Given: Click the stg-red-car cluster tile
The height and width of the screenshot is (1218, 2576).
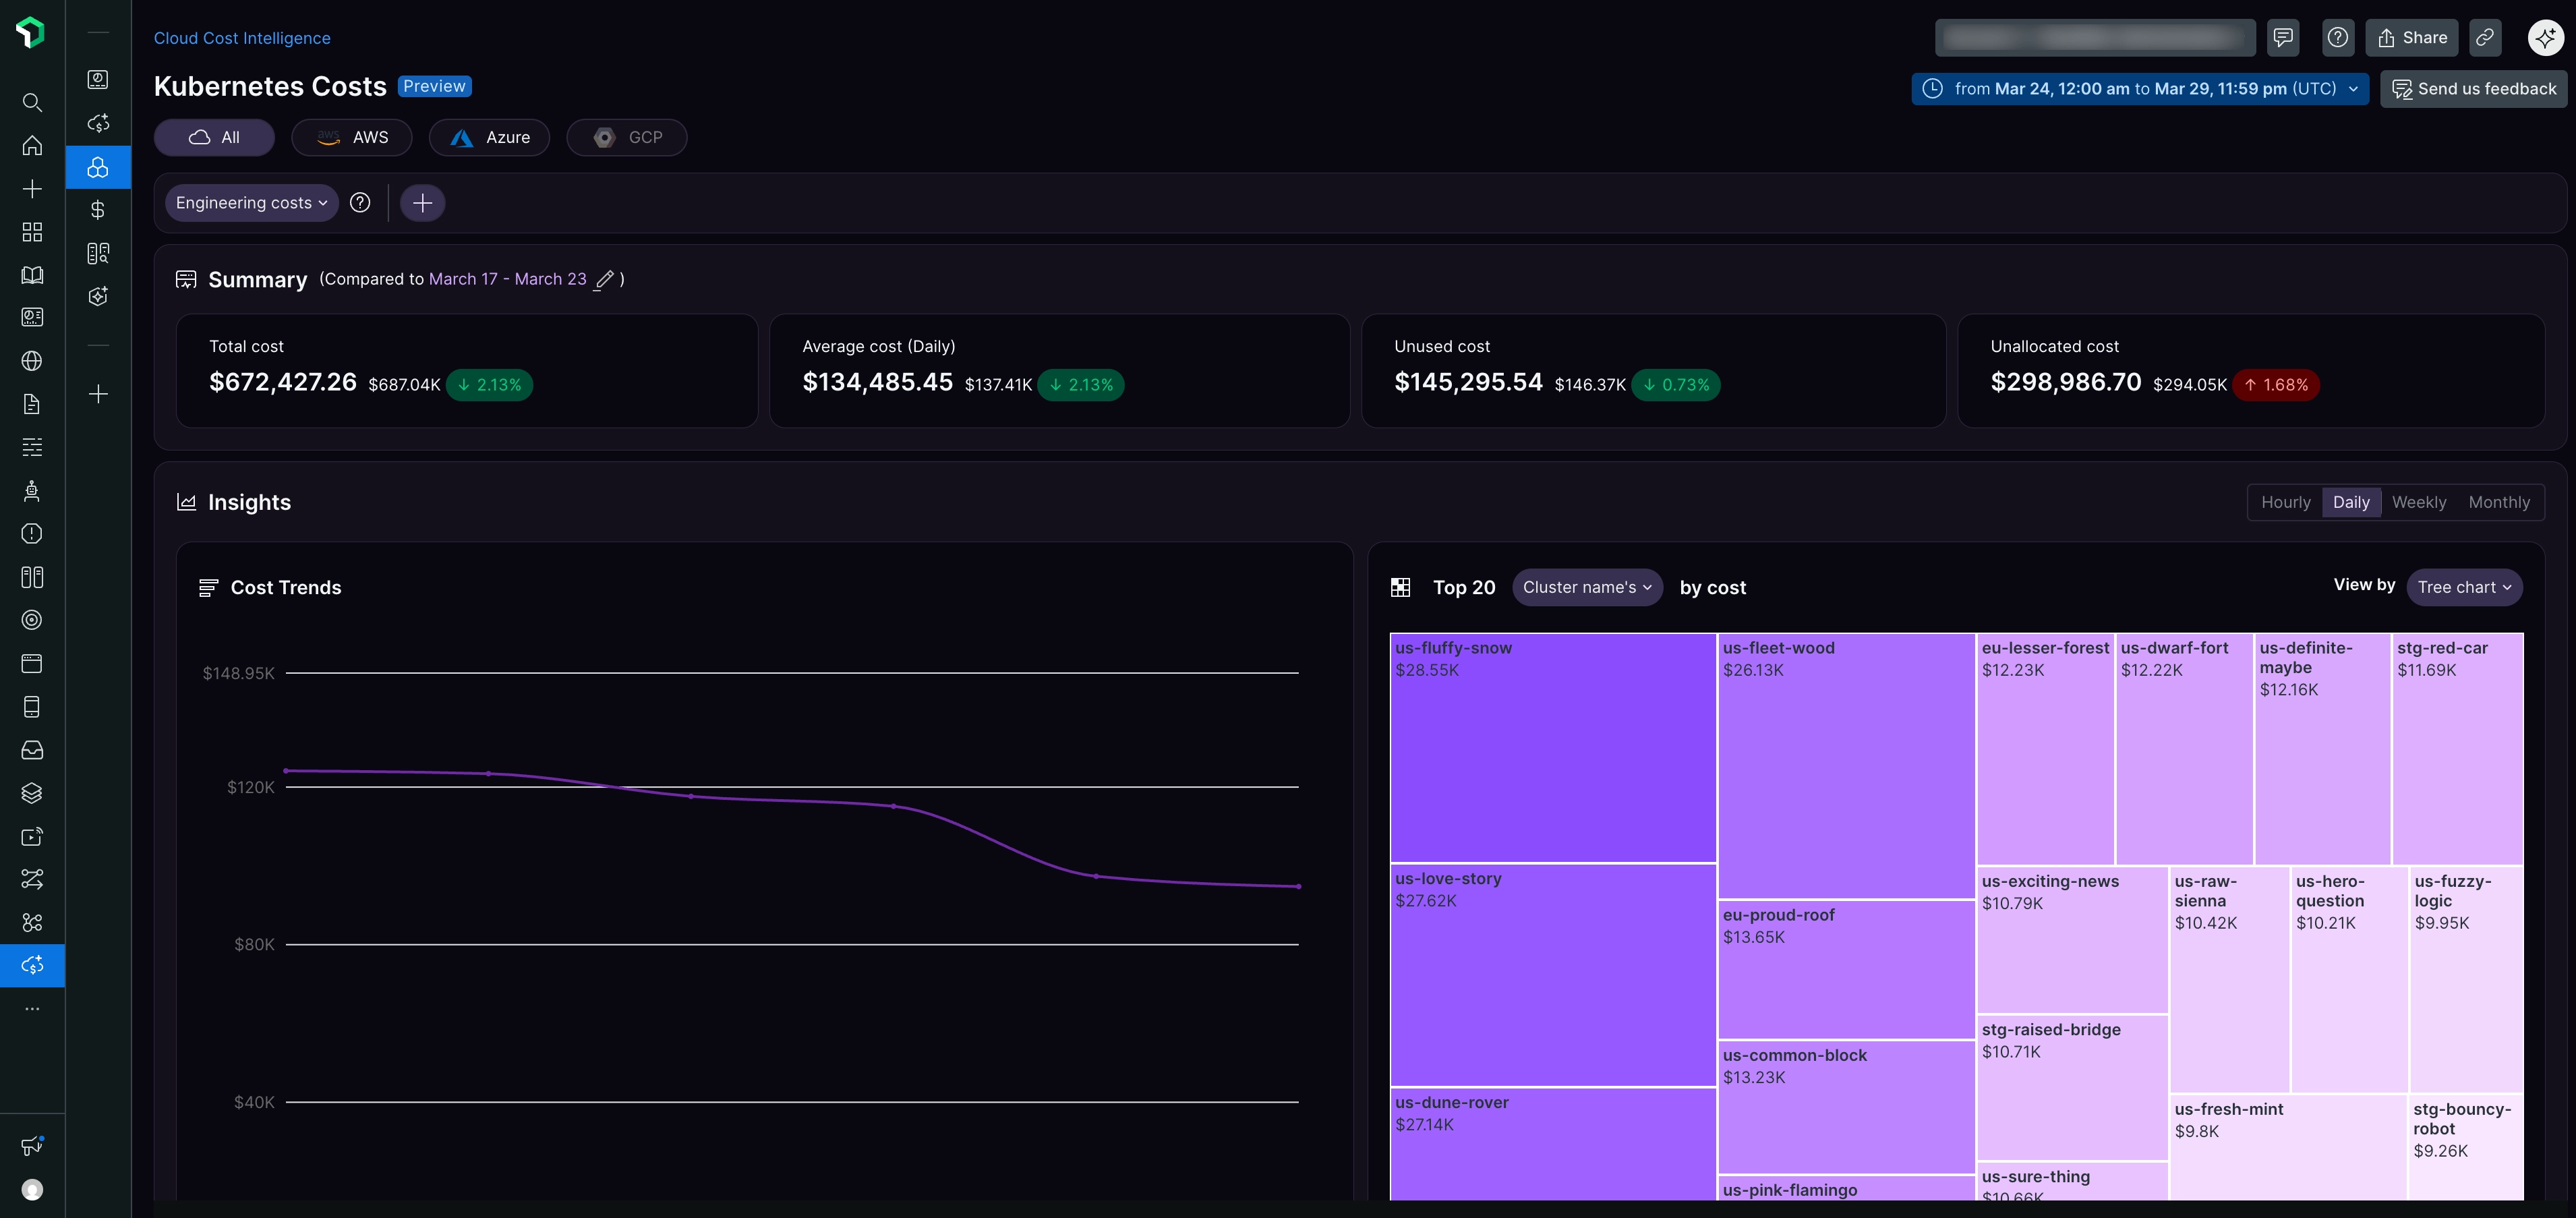Looking at the screenshot, I should [2458, 748].
